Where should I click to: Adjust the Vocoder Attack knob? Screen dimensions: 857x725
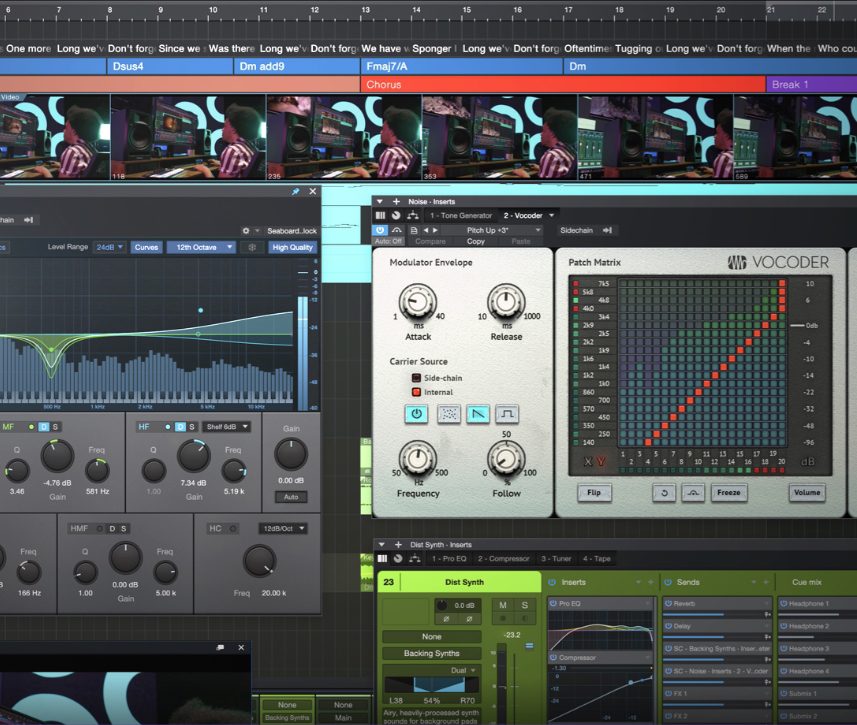[x=418, y=302]
